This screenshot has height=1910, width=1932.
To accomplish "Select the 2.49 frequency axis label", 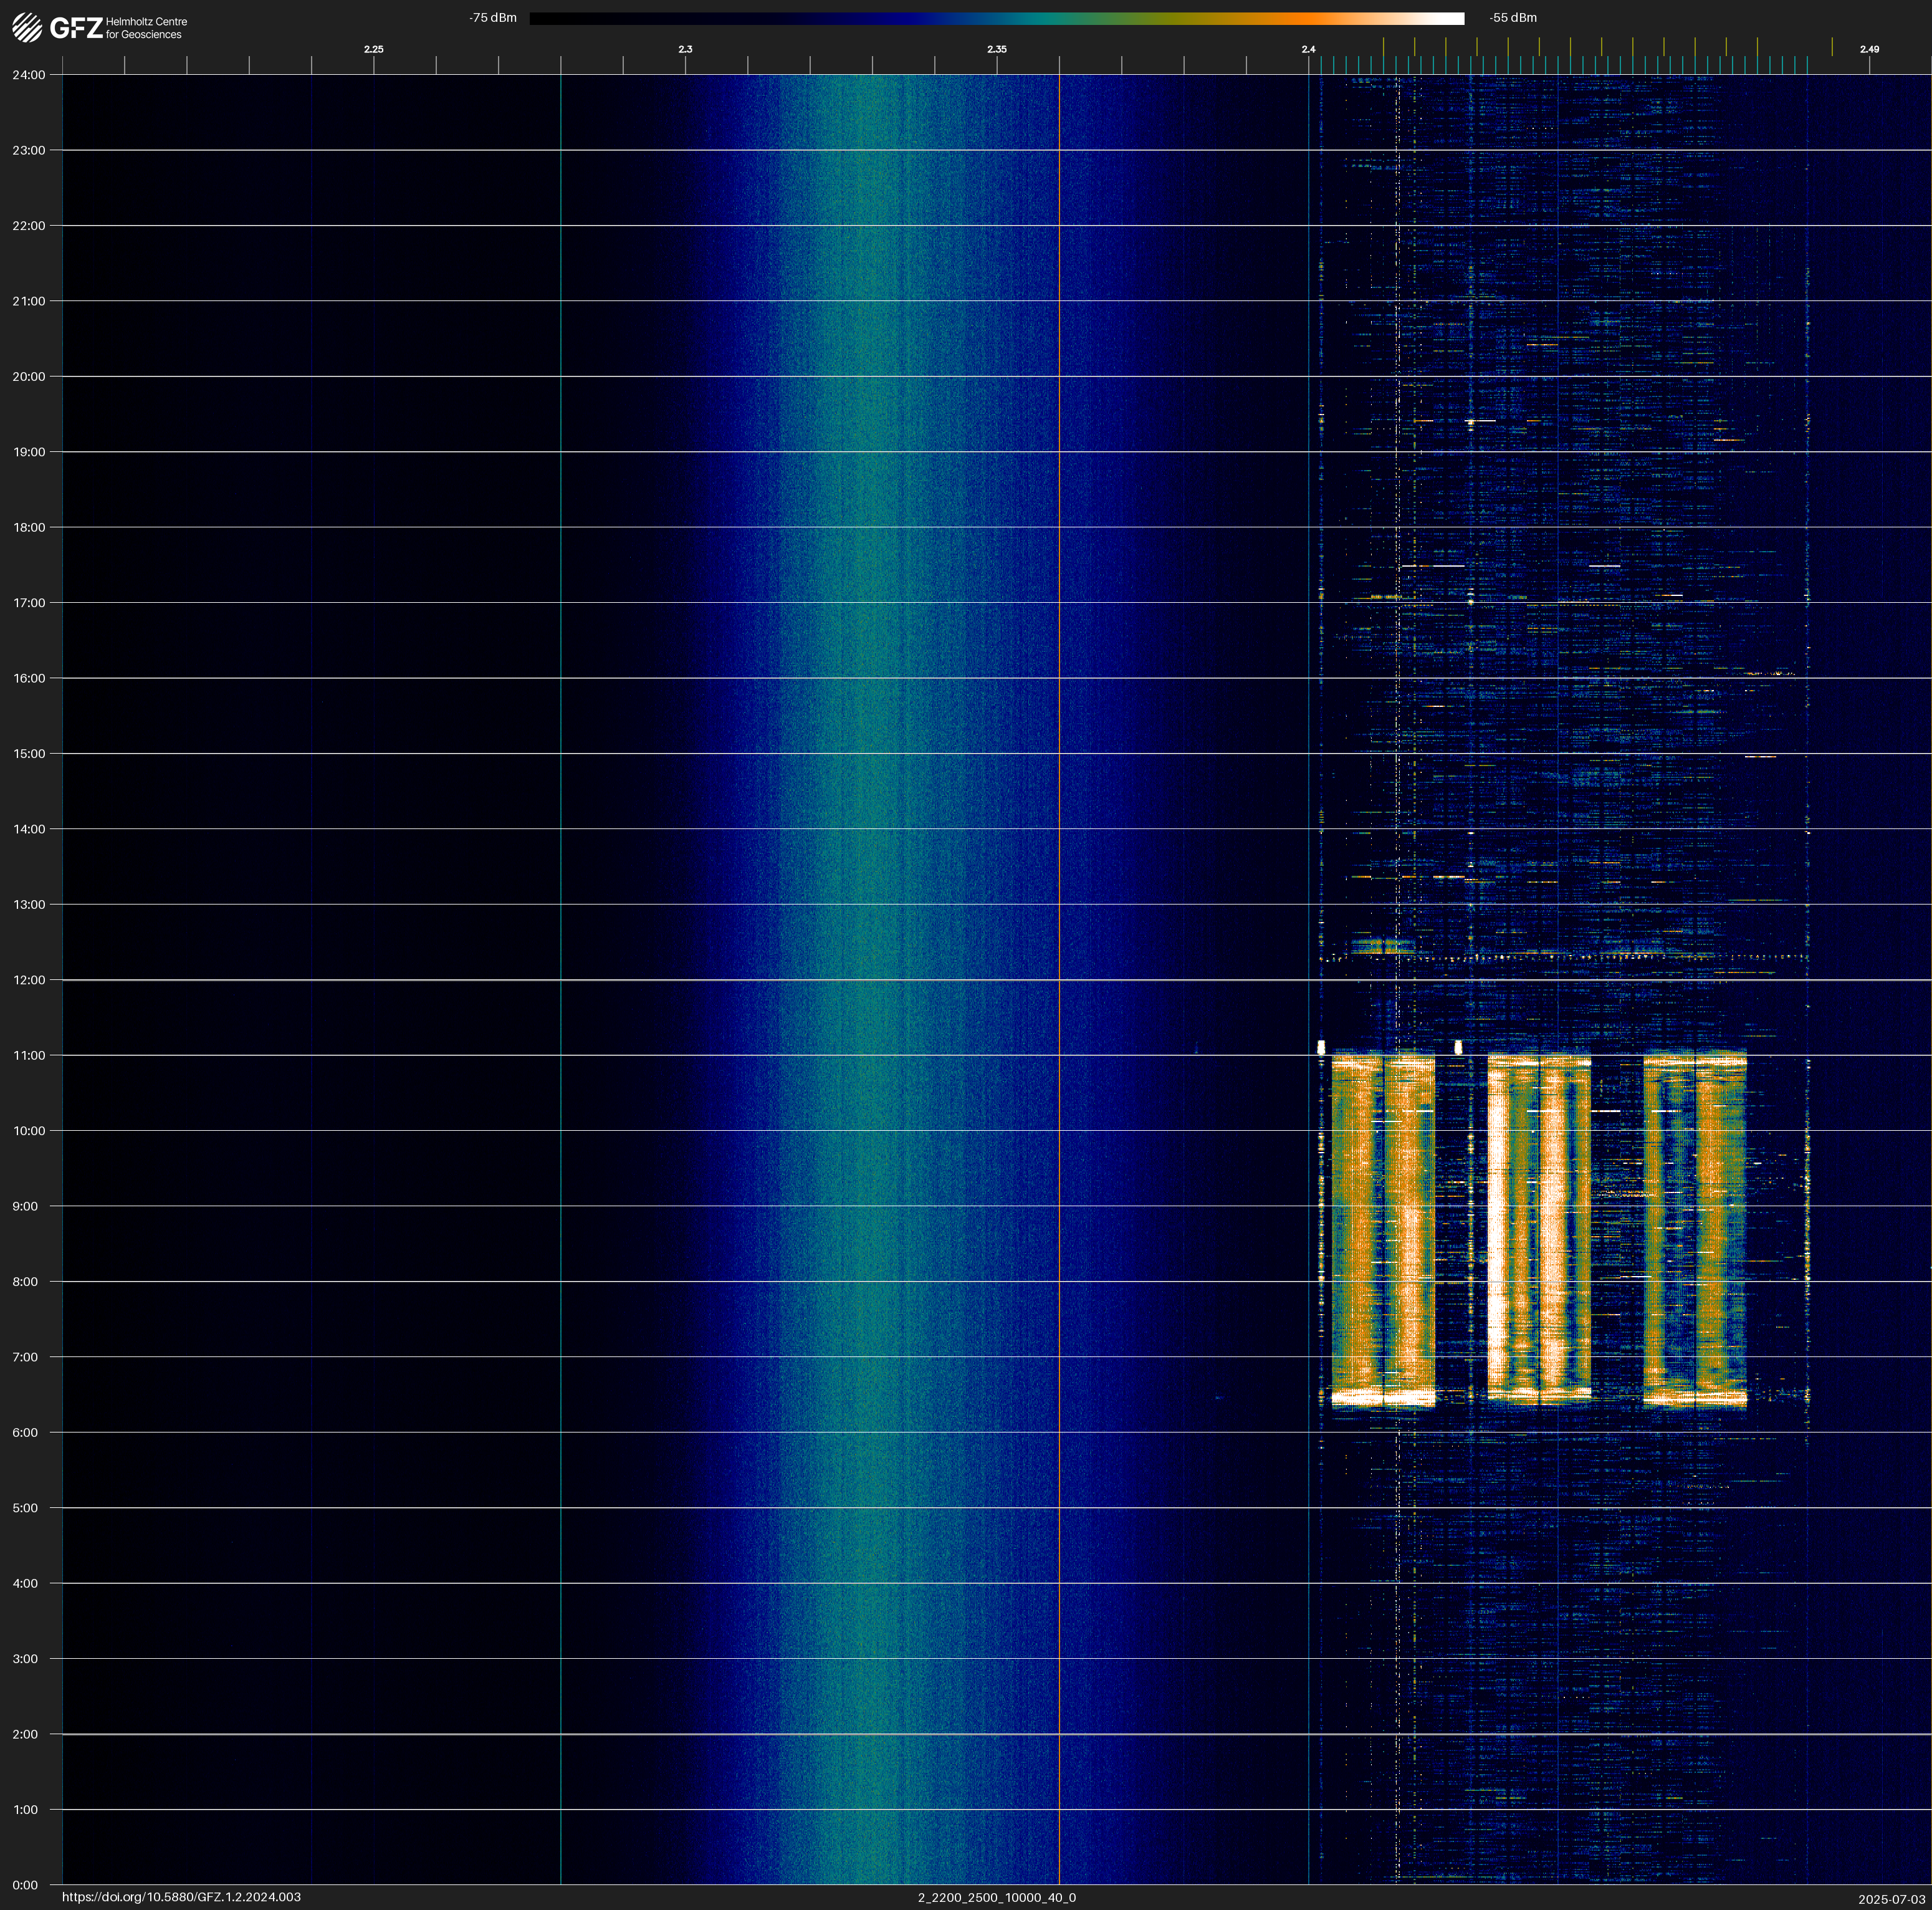I will pyautogui.click(x=1869, y=49).
